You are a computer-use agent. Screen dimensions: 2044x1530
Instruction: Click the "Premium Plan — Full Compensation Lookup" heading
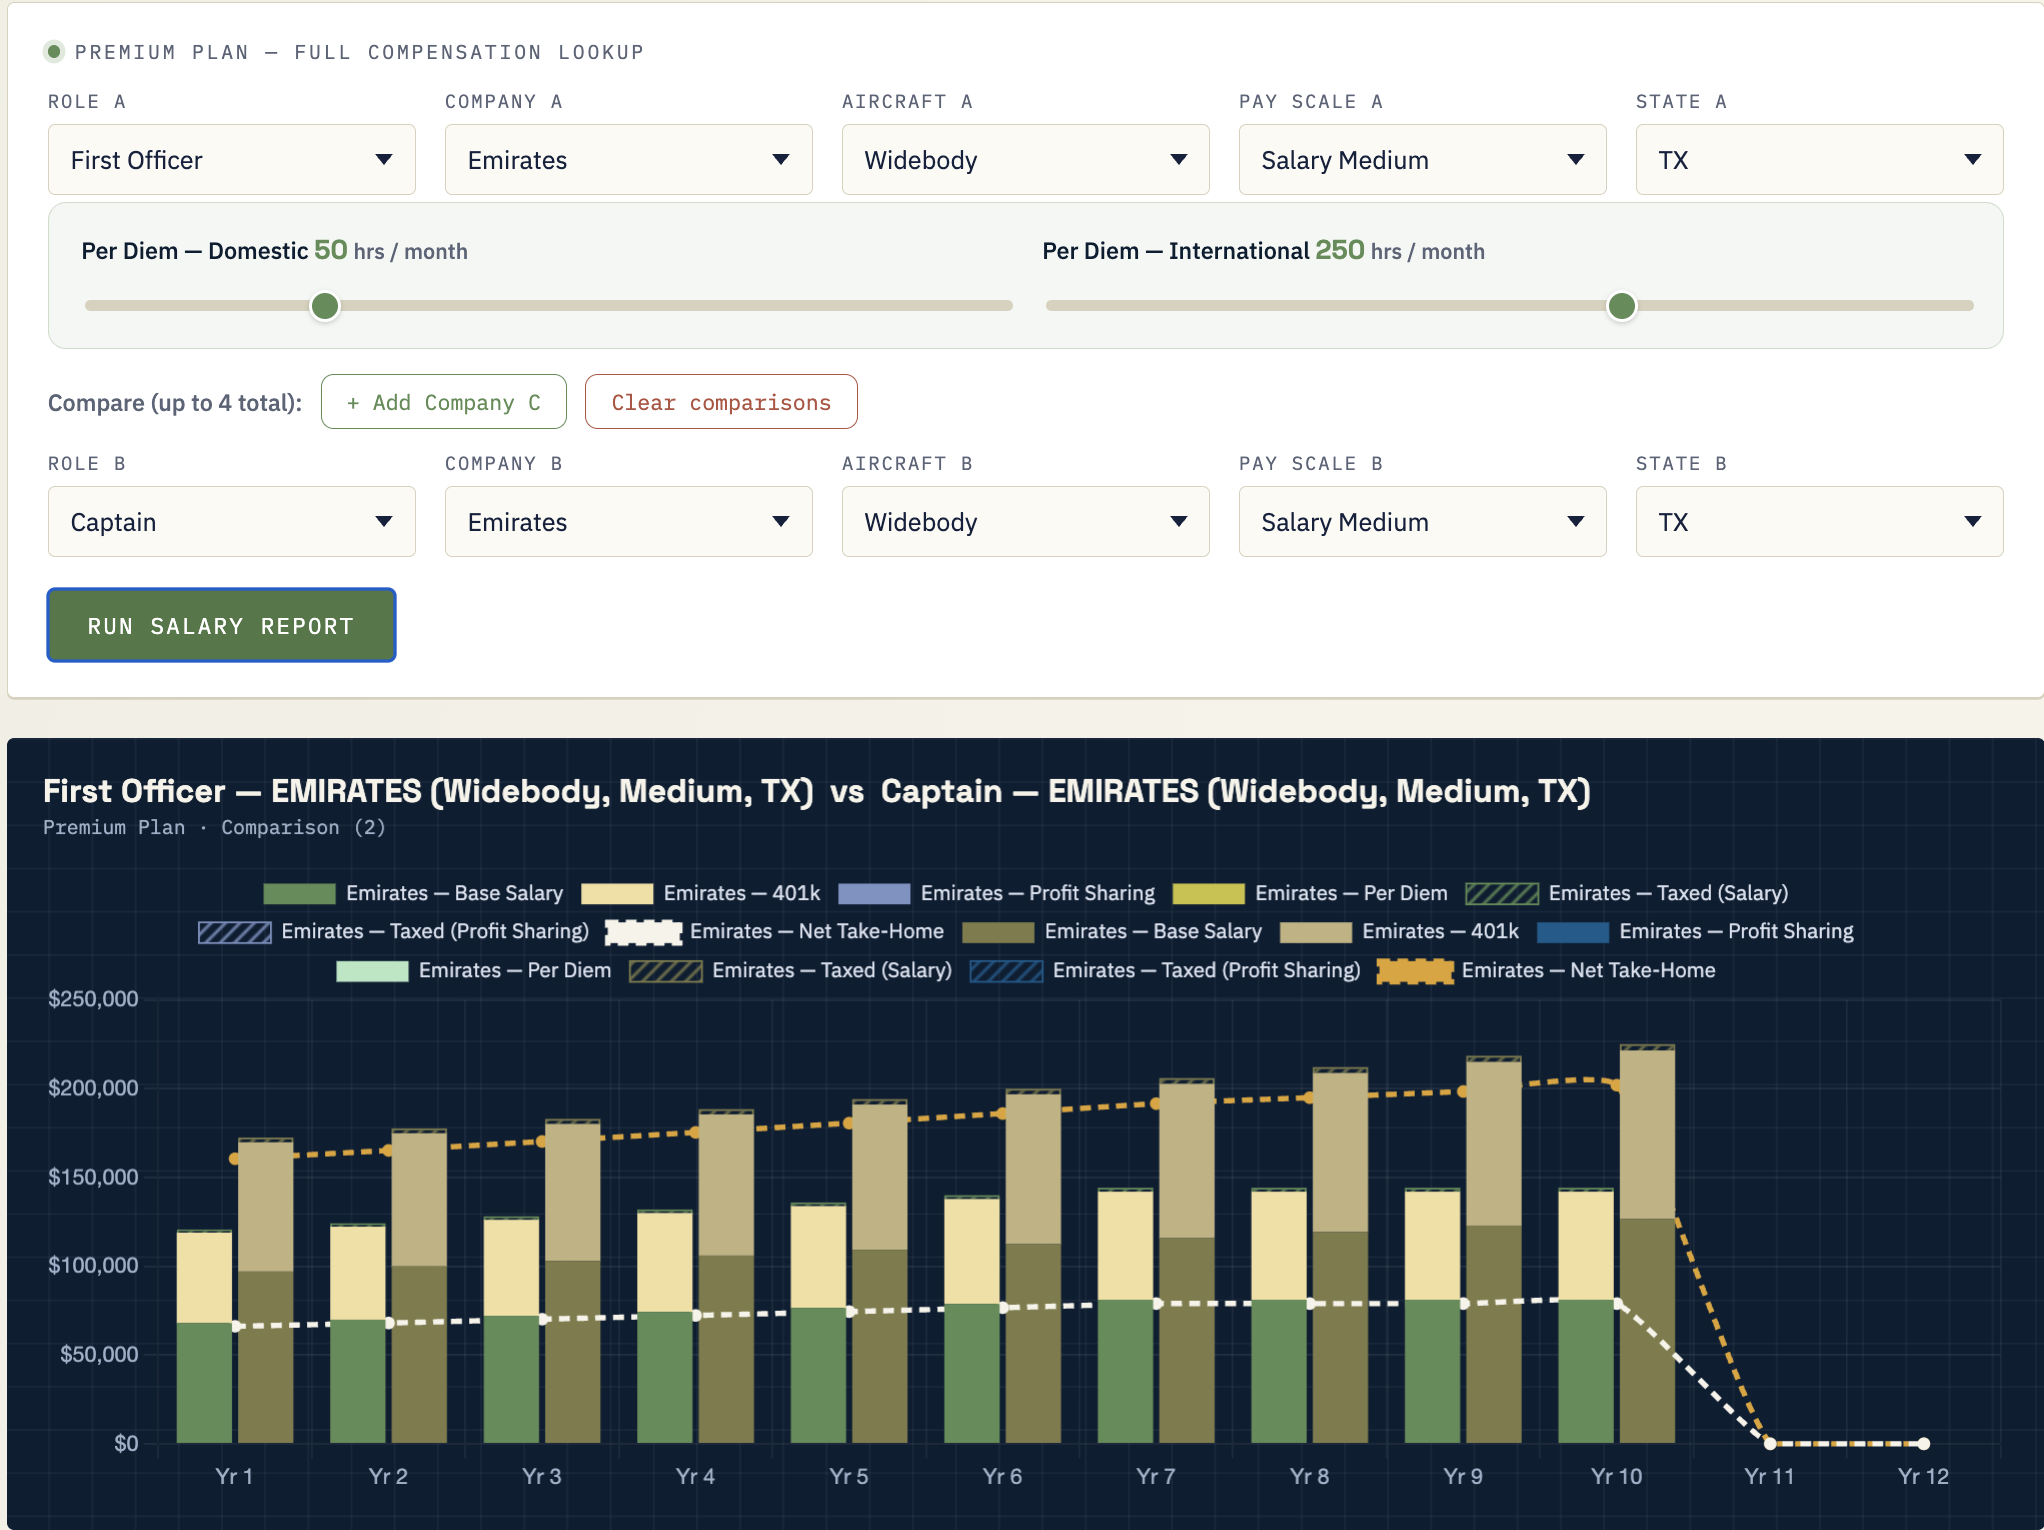tap(359, 52)
